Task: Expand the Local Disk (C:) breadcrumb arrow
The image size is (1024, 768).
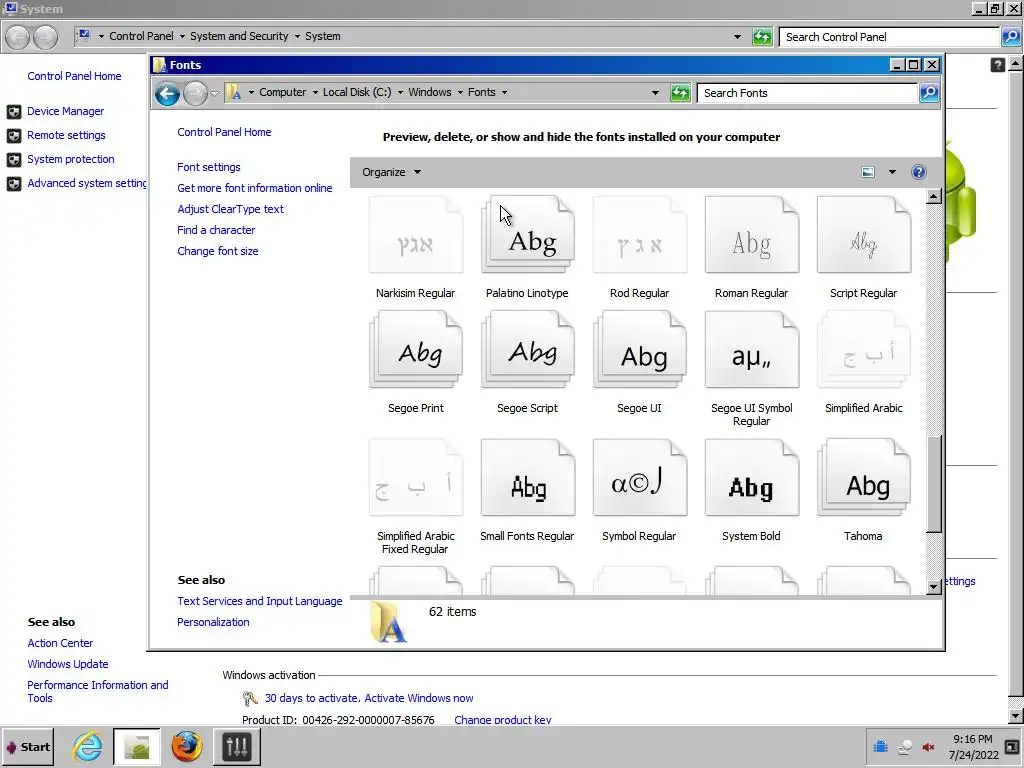Action: click(x=400, y=93)
